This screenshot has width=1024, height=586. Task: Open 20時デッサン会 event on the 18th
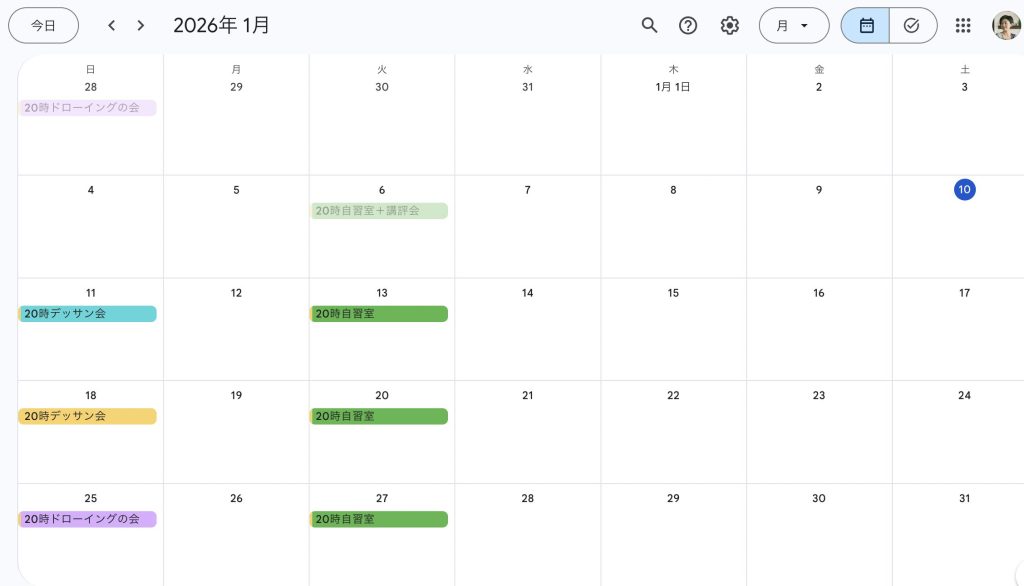click(88, 416)
